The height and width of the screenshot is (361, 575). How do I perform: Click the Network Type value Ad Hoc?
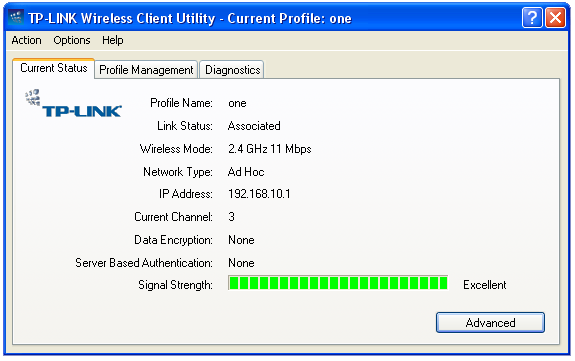coord(246,172)
